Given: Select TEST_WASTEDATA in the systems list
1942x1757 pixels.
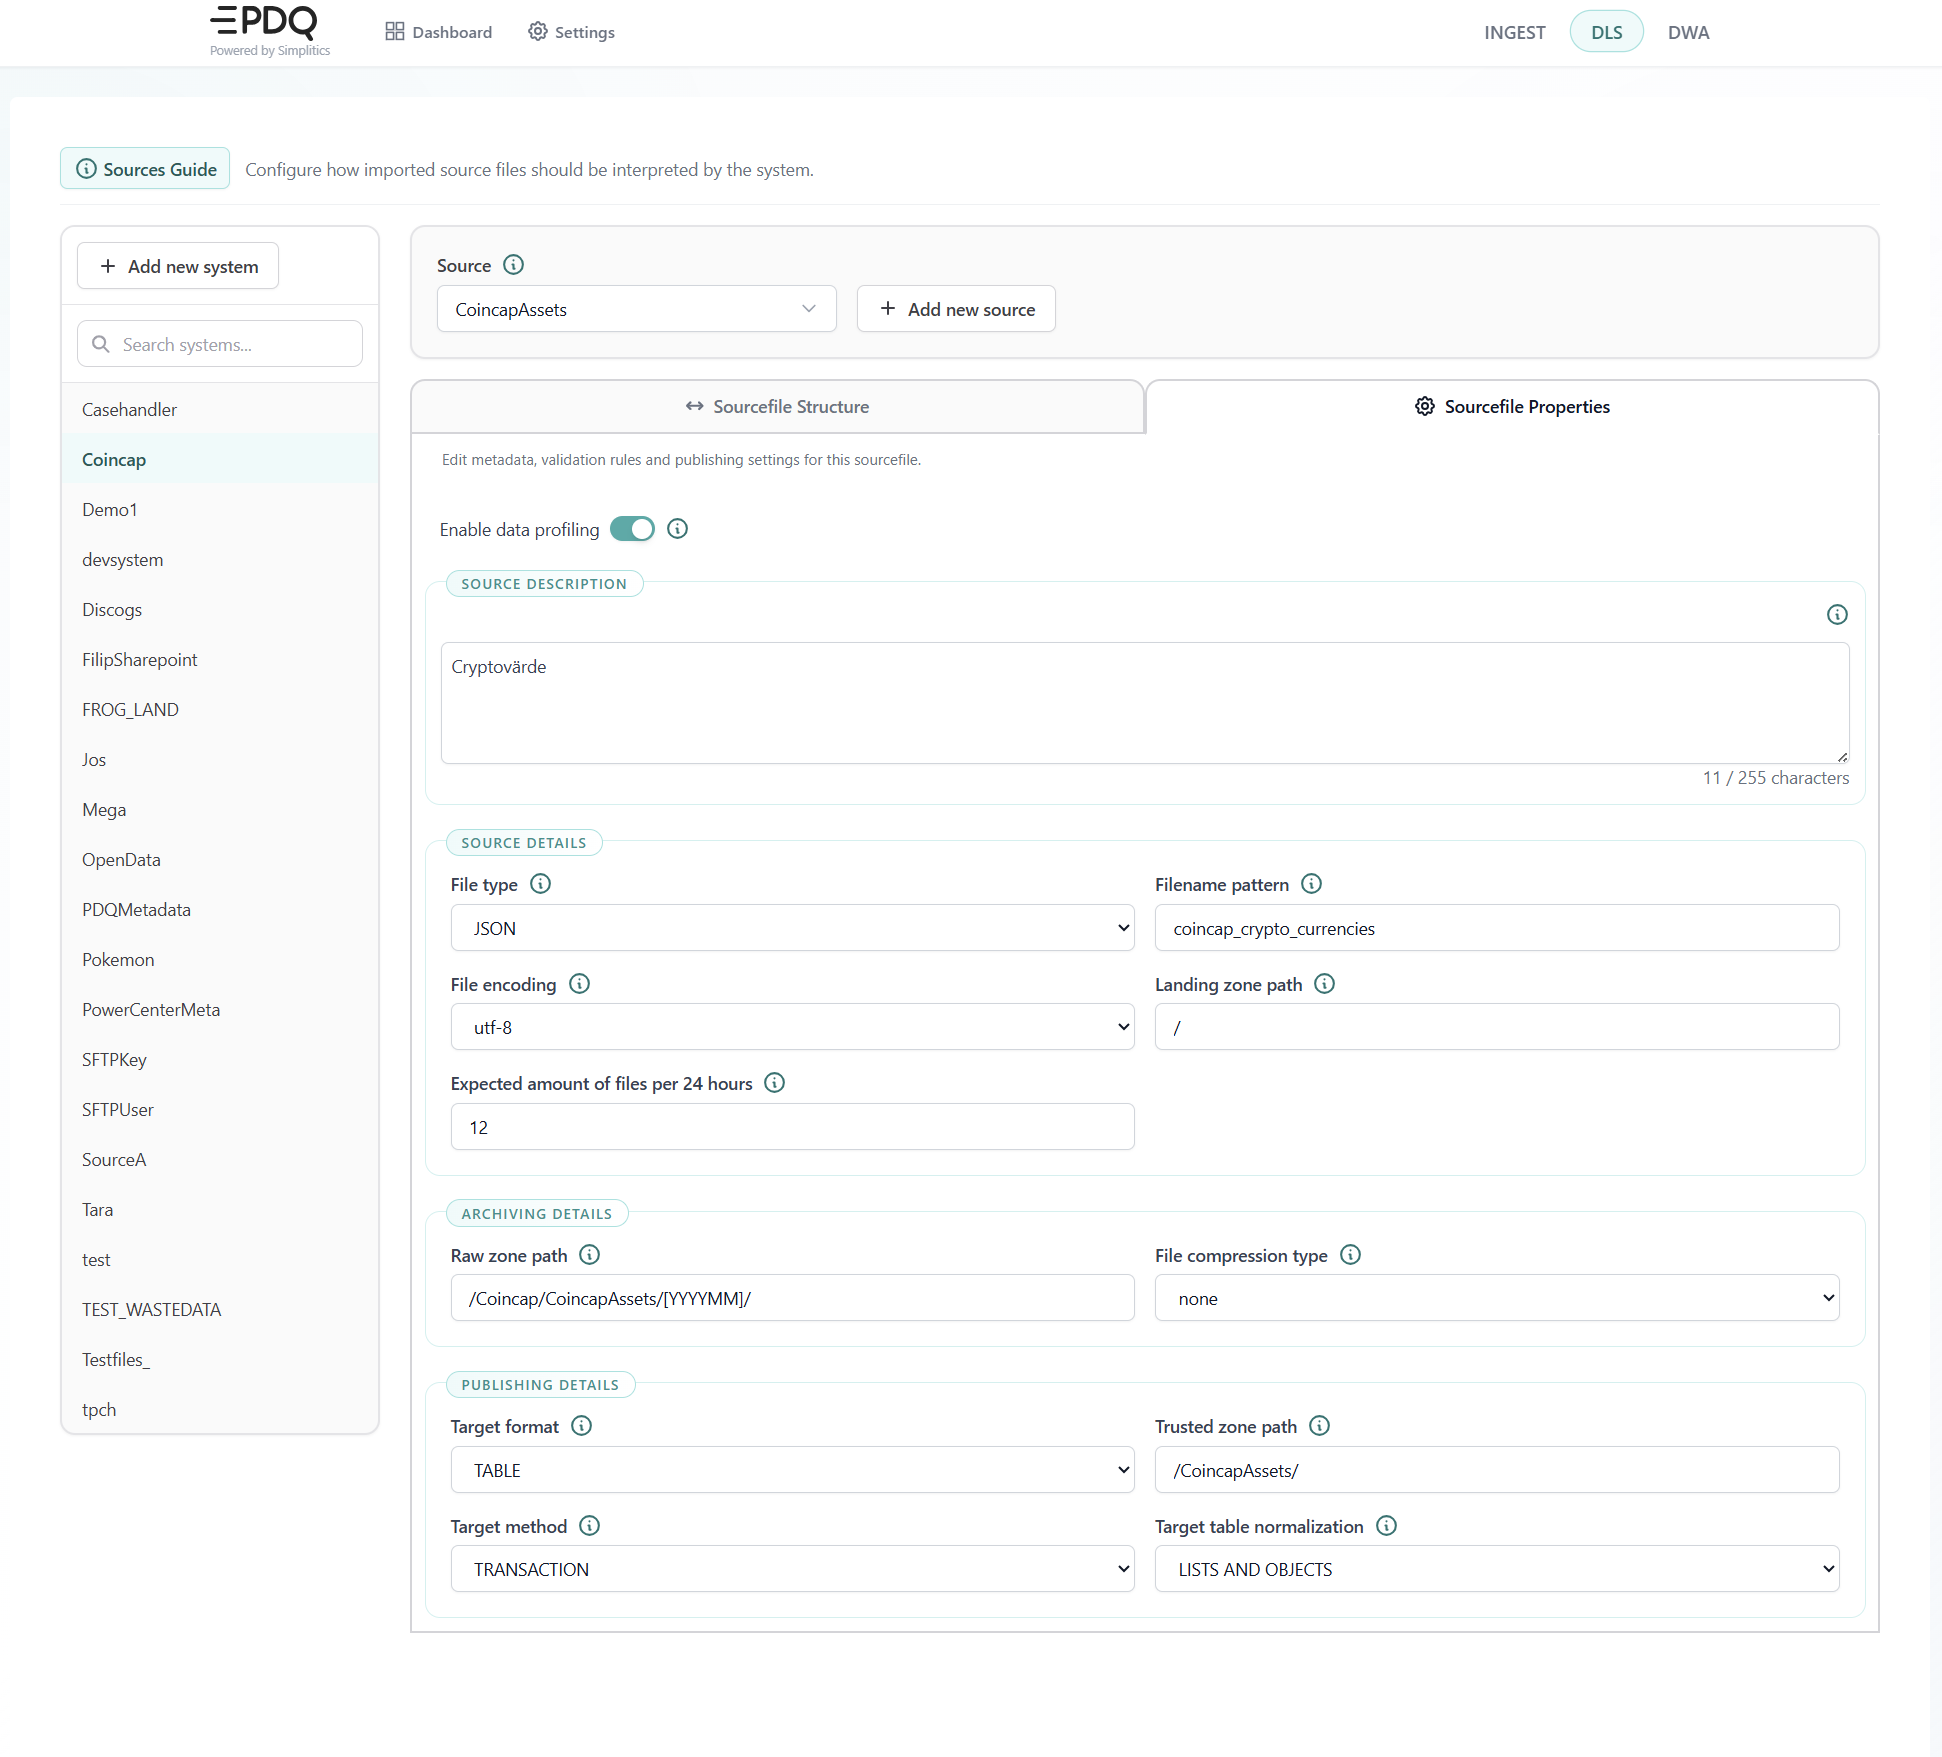Looking at the screenshot, I should point(220,1309).
